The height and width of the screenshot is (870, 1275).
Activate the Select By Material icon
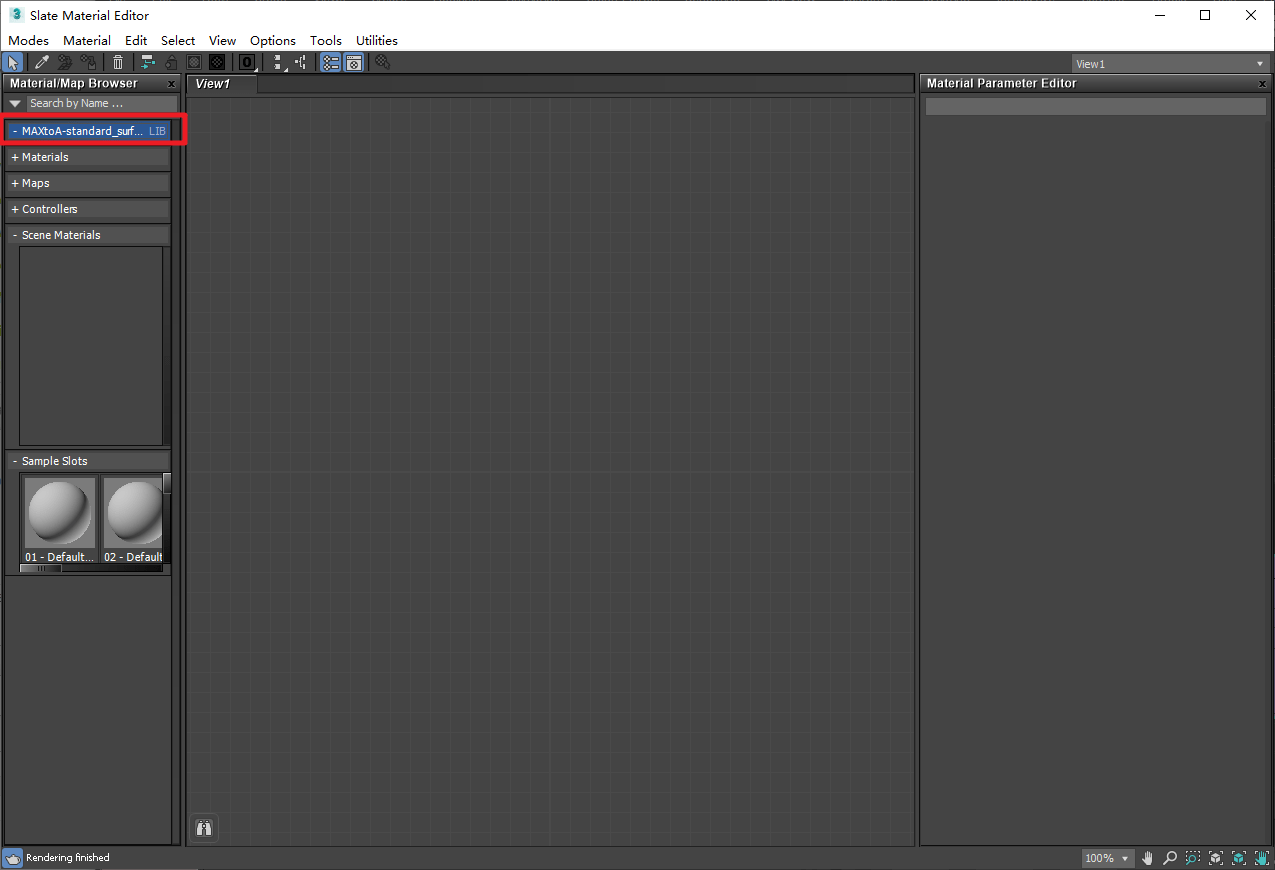point(381,62)
